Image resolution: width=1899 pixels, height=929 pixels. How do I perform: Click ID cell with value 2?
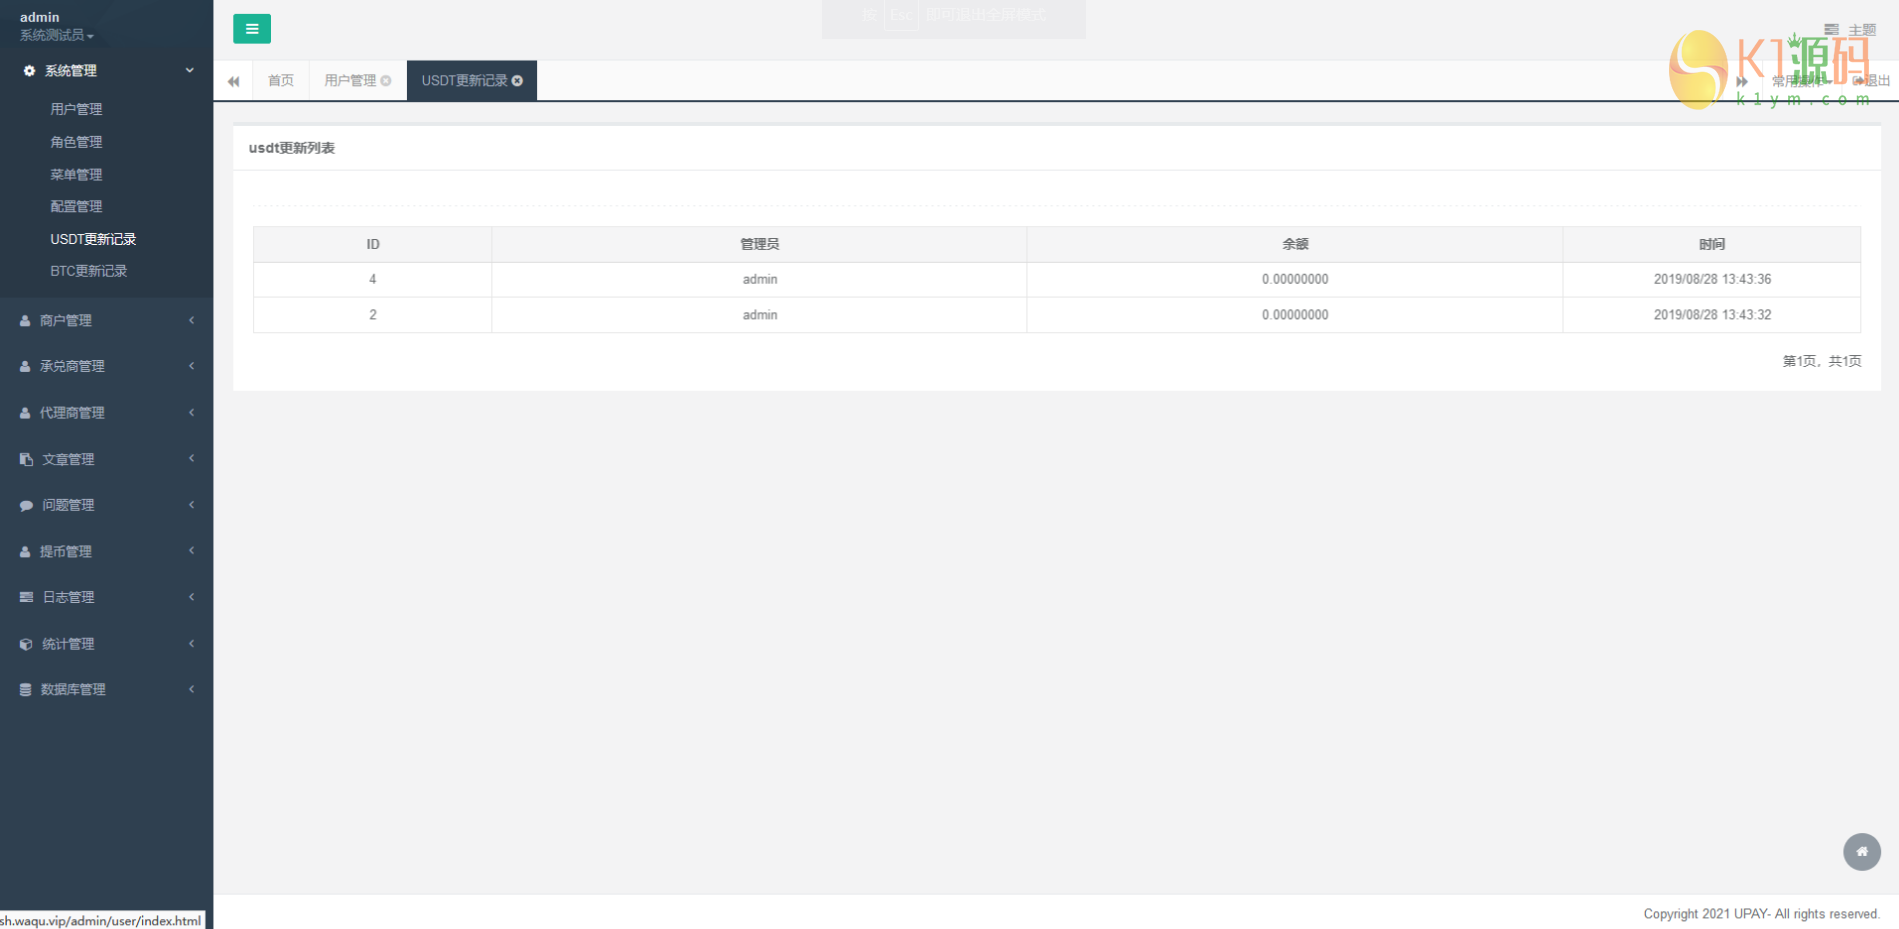[373, 315]
